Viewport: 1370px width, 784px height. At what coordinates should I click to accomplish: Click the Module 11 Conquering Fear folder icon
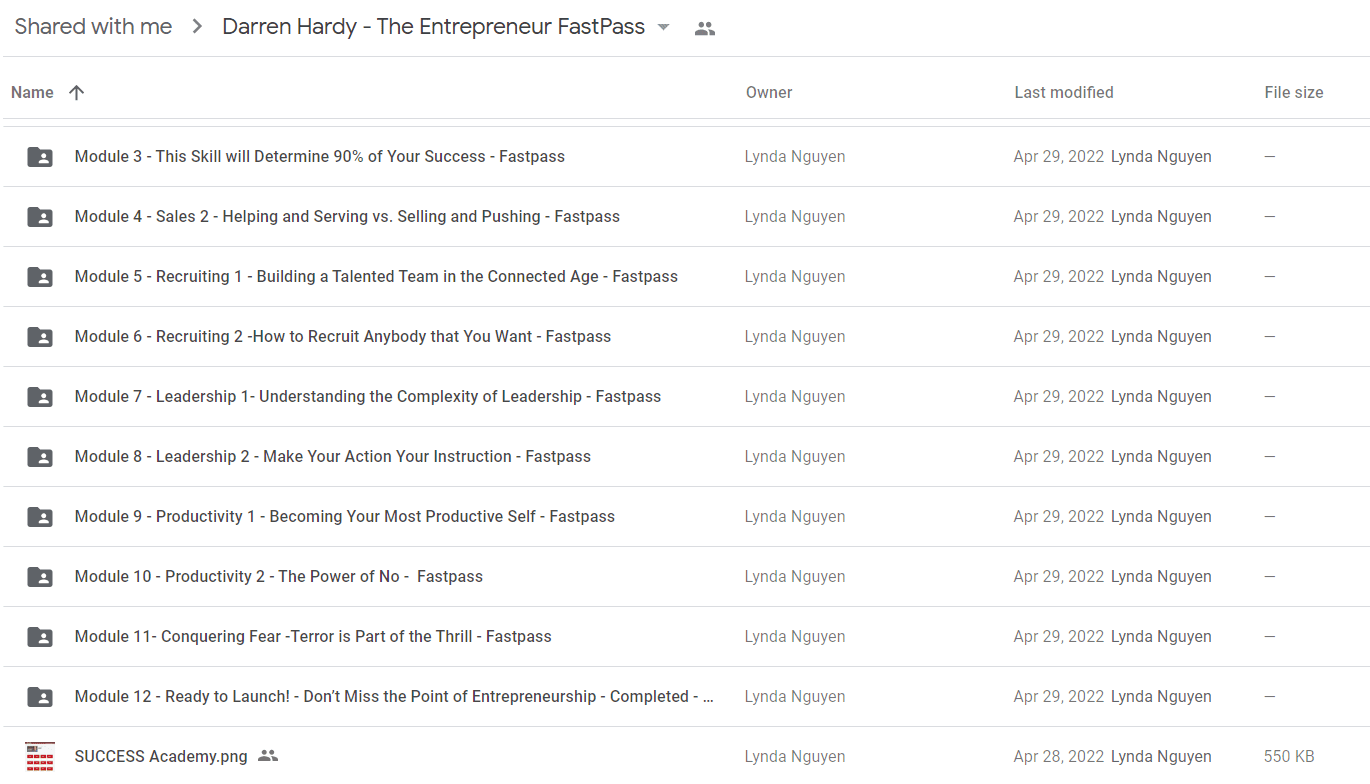(x=40, y=637)
